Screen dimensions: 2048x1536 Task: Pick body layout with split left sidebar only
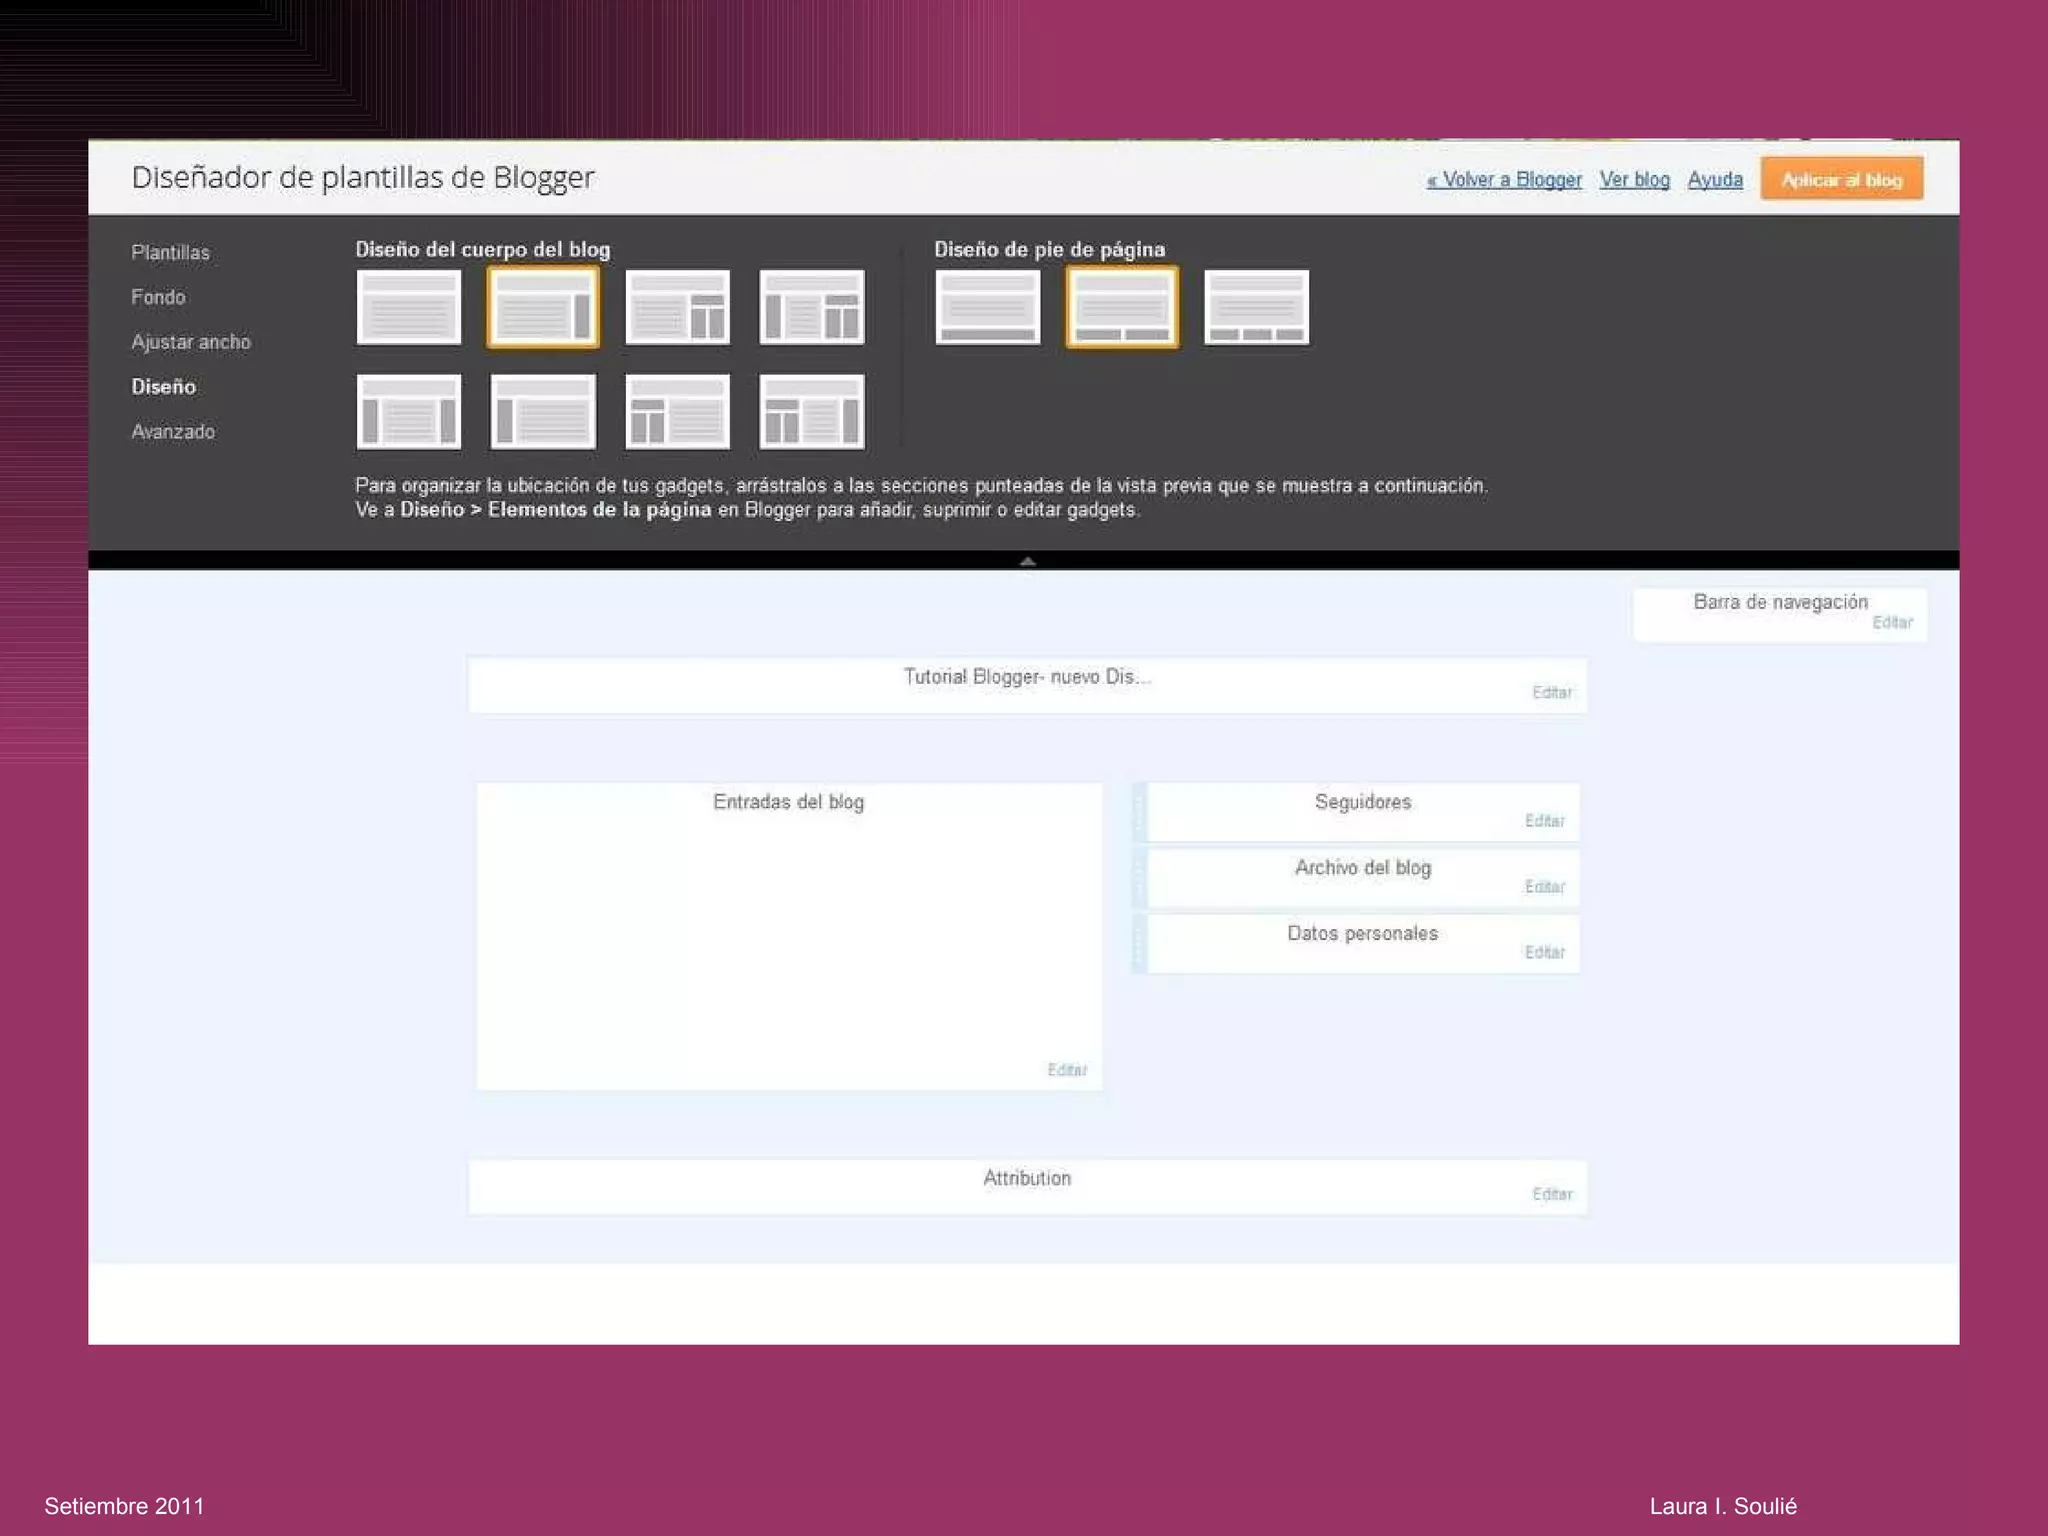(x=677, y=412)
